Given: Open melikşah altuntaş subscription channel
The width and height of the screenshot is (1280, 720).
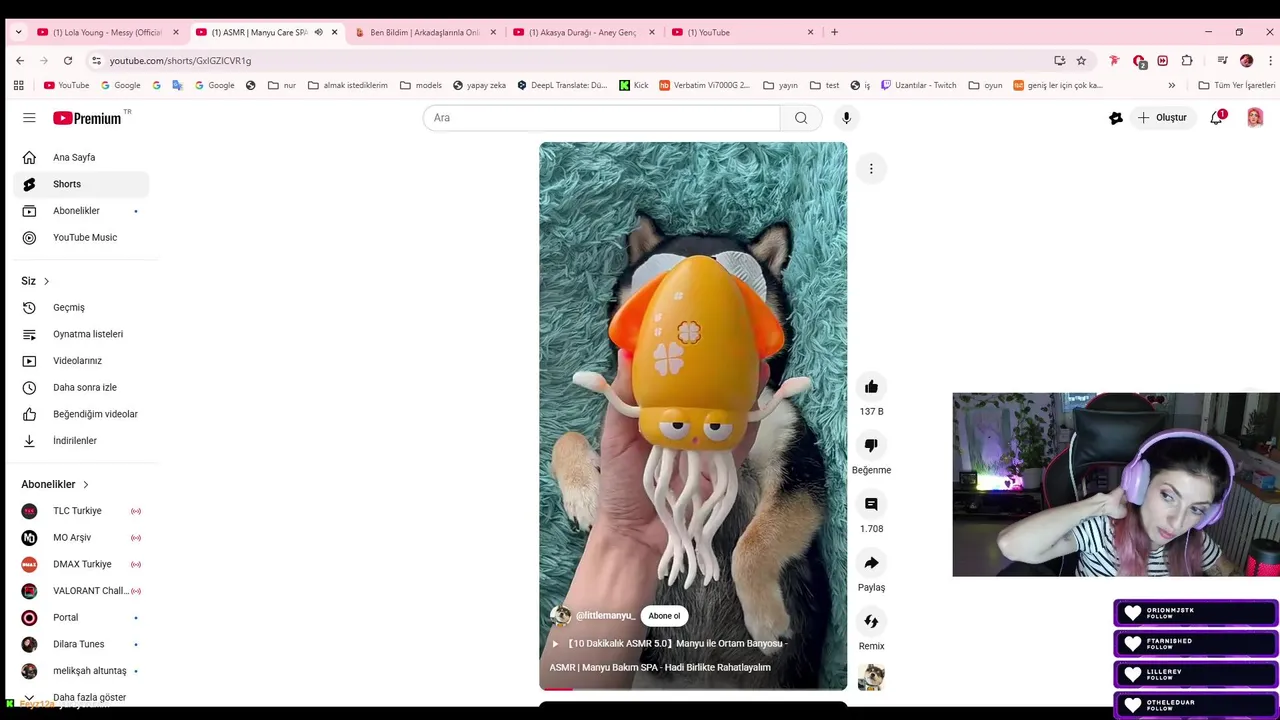Looking at the screenshot, I should [x=81, y=671].
